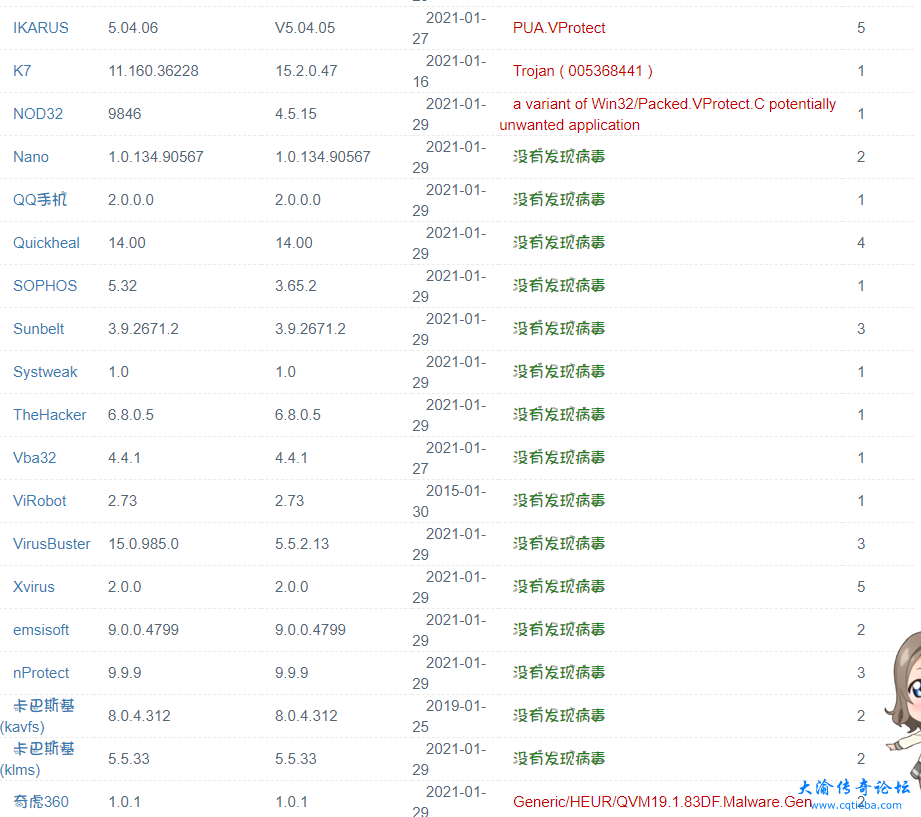Screen dimensions: 921x817
Task: Select the emsisoft version 9.0.0.4799 first cell
Action: point(143,630)
